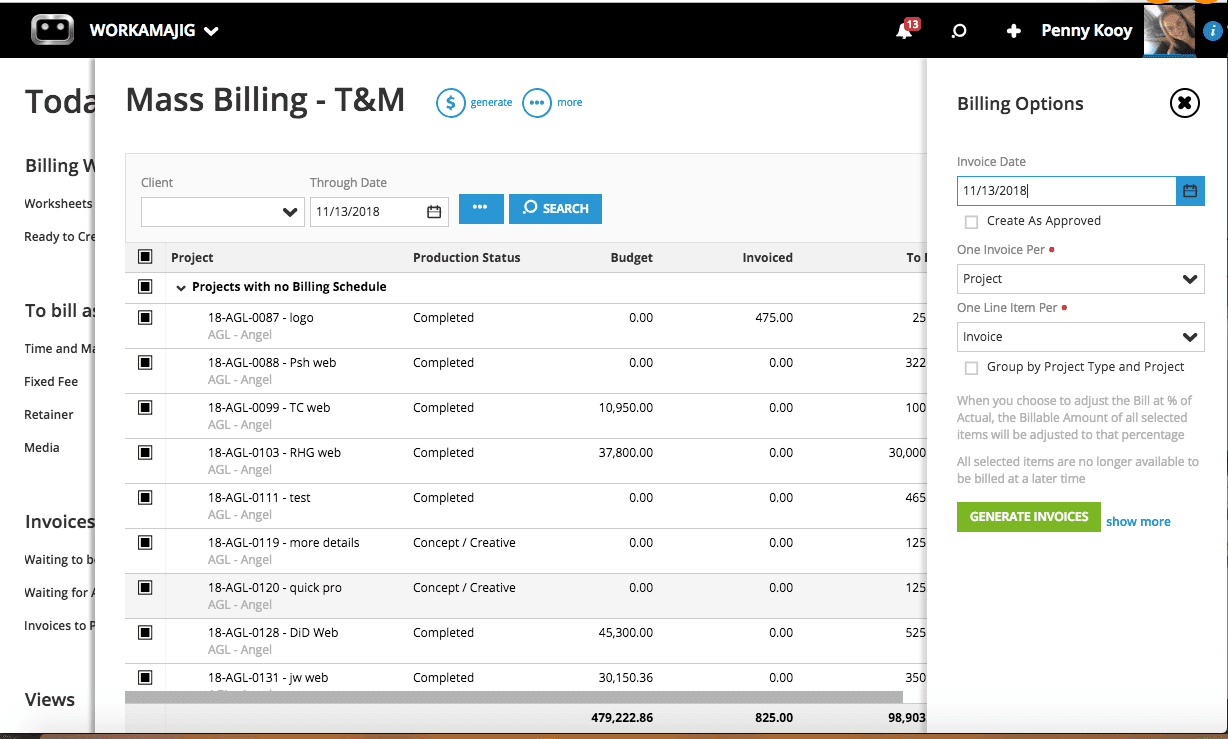Sort by the Invoiced column header
Viewport: 1228px width, 739px height.
767,258
